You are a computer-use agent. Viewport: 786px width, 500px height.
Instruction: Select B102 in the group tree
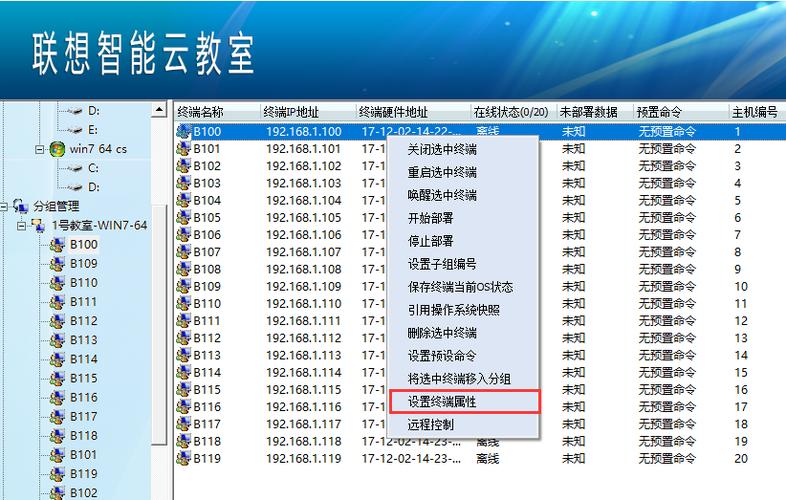coord(84,493)
